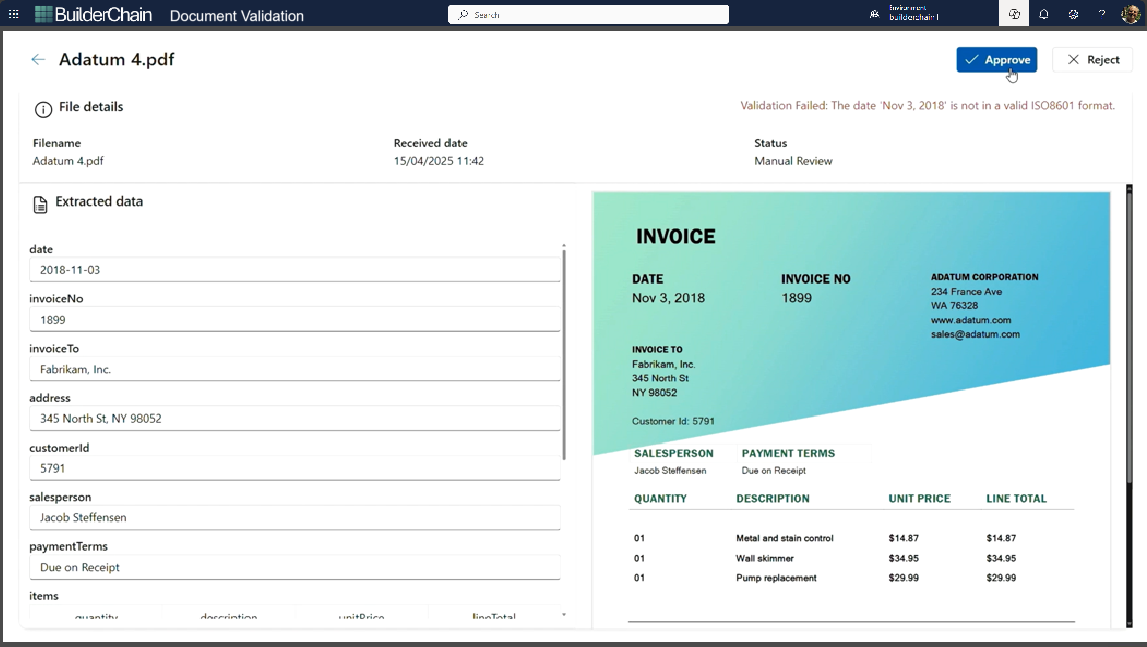The width and height of the screenshot is (1147, 647).
Task: Open the Copilot panel icon
Action: [x=1014, y=14]
